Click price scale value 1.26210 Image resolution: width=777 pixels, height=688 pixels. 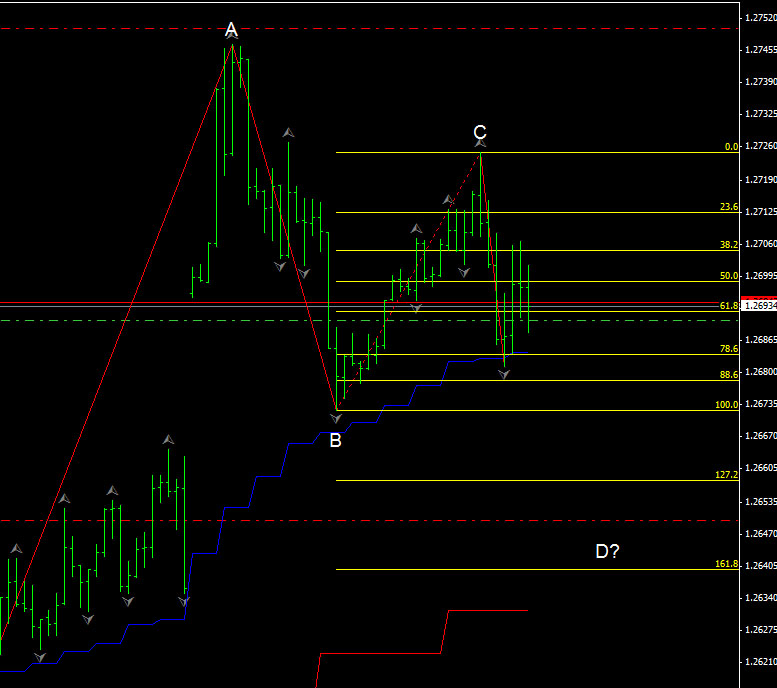pyautogui.click(x=761, y=662)
